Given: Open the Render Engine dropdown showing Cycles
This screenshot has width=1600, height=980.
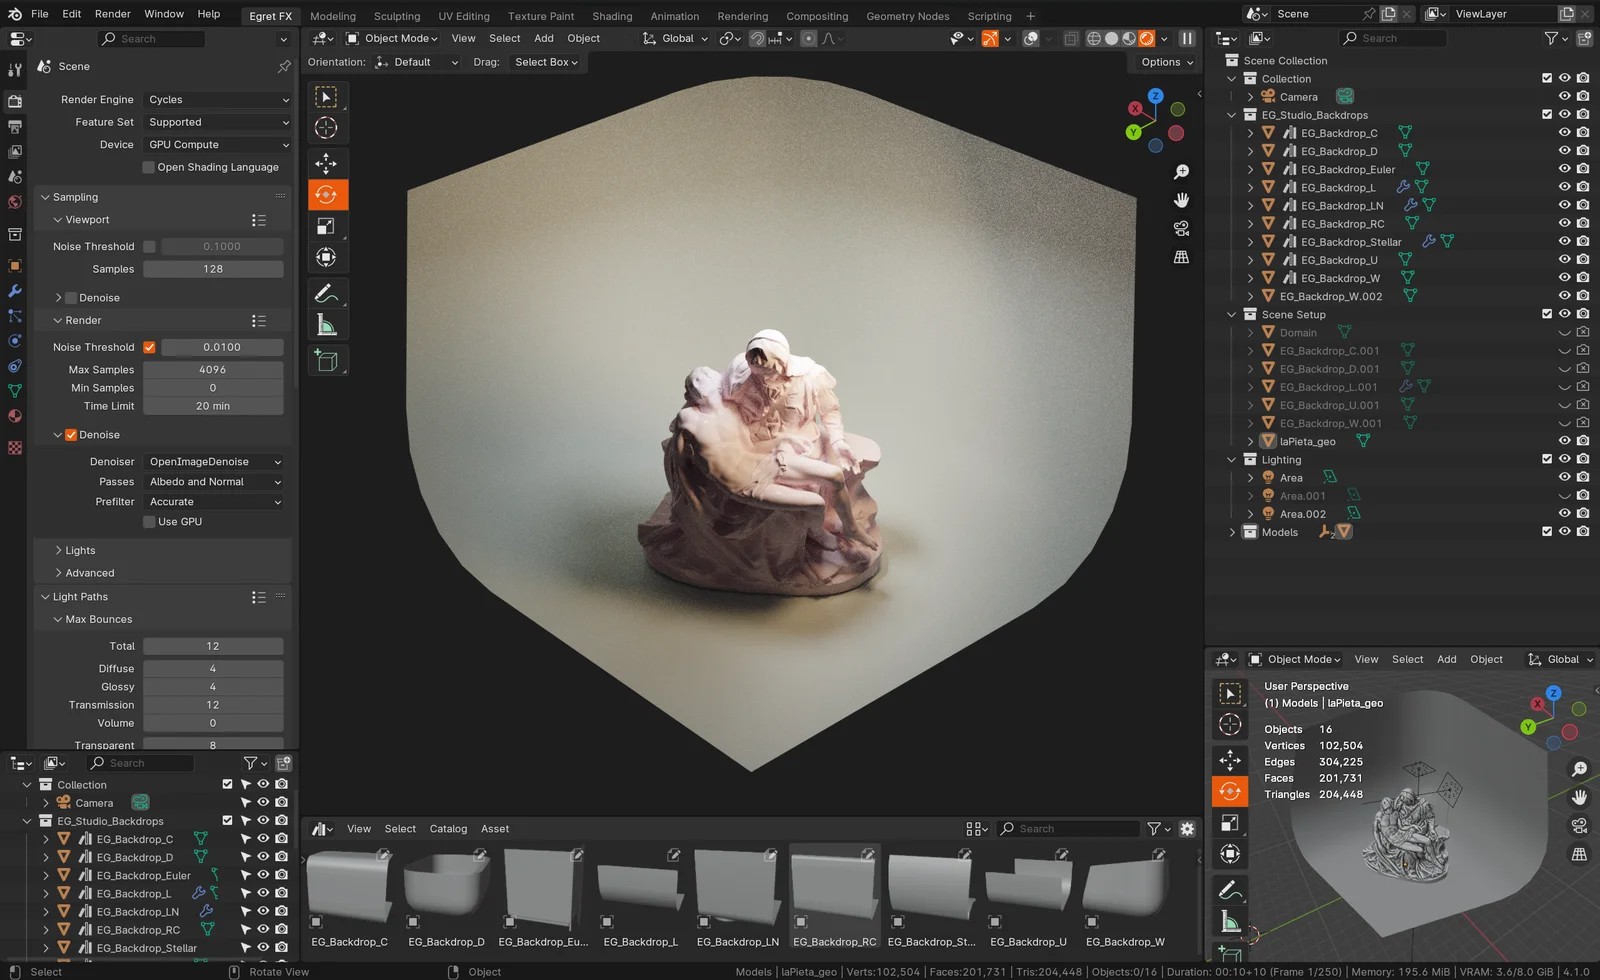Looking at the screenshot, I should (x=216, y=99).
